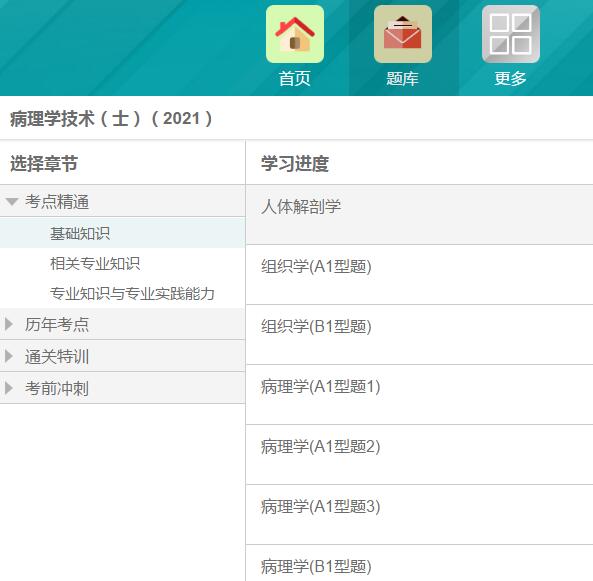Open 病理学(A1型题2) row
Viewport: 593px width, 581px height.
[x=419, y=455]
